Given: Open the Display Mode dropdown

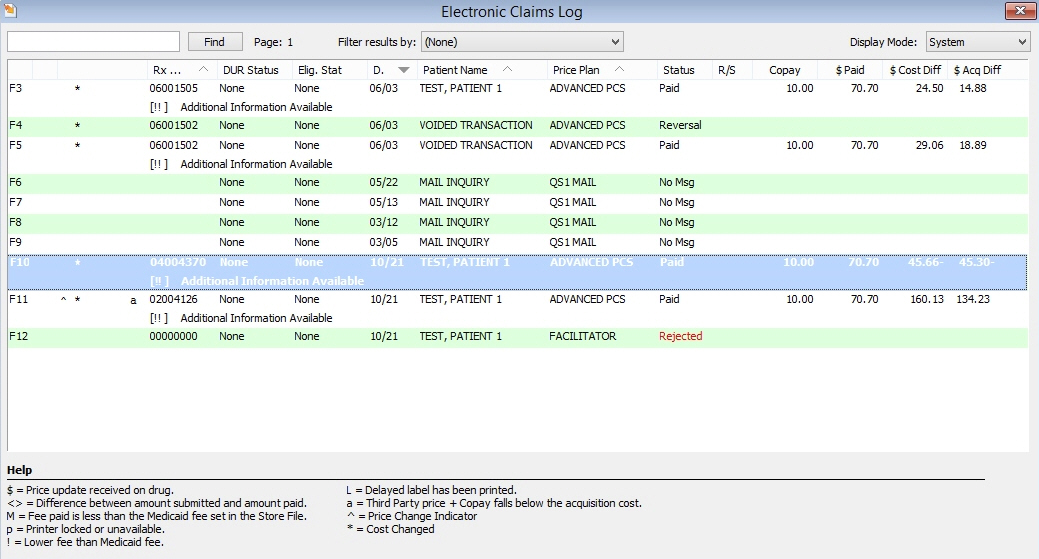Looking at the screenshot, I should tap(977, 42).
